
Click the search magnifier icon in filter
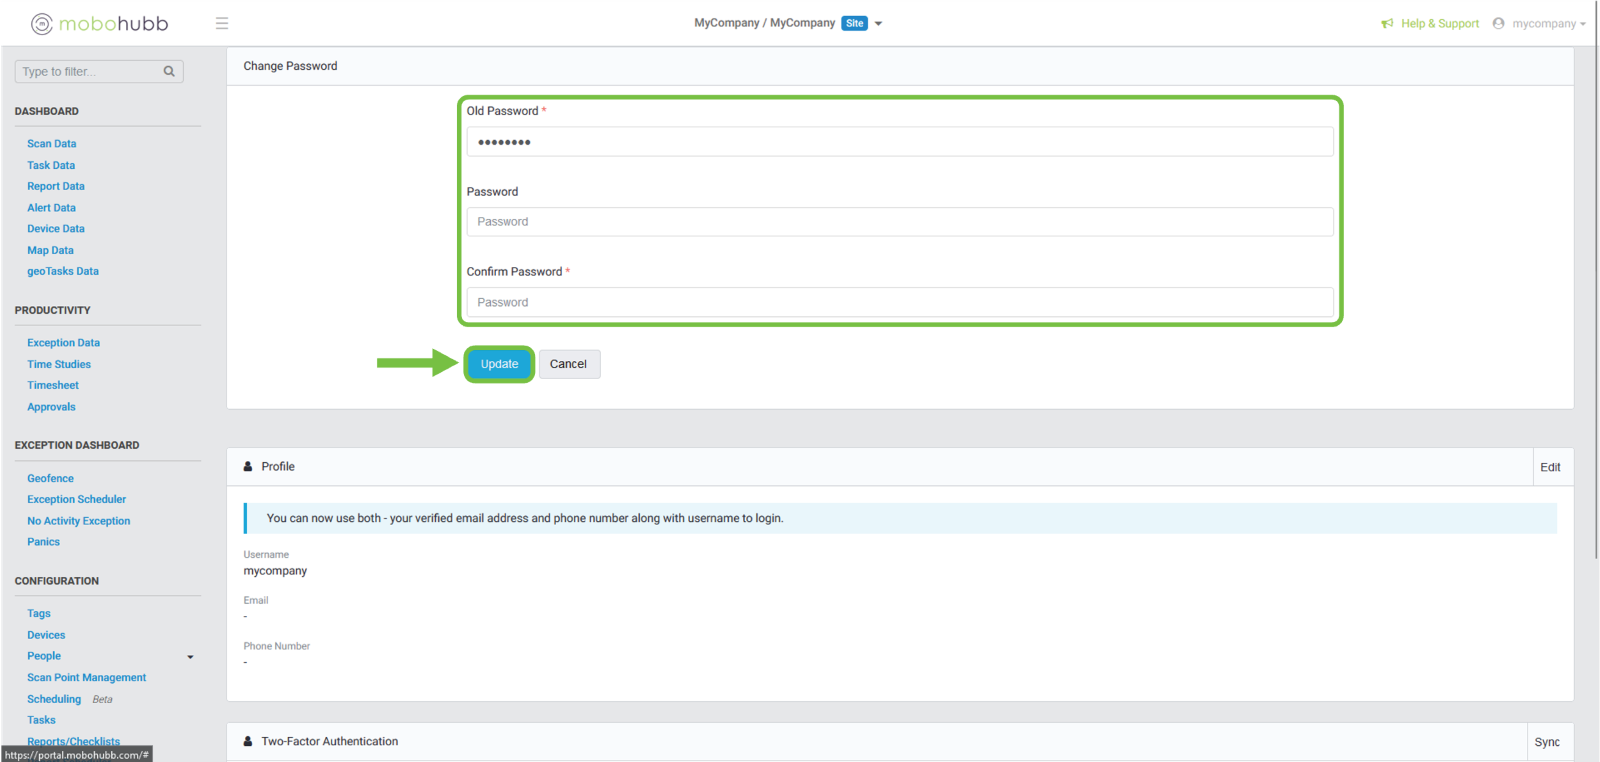click(169, 72)
